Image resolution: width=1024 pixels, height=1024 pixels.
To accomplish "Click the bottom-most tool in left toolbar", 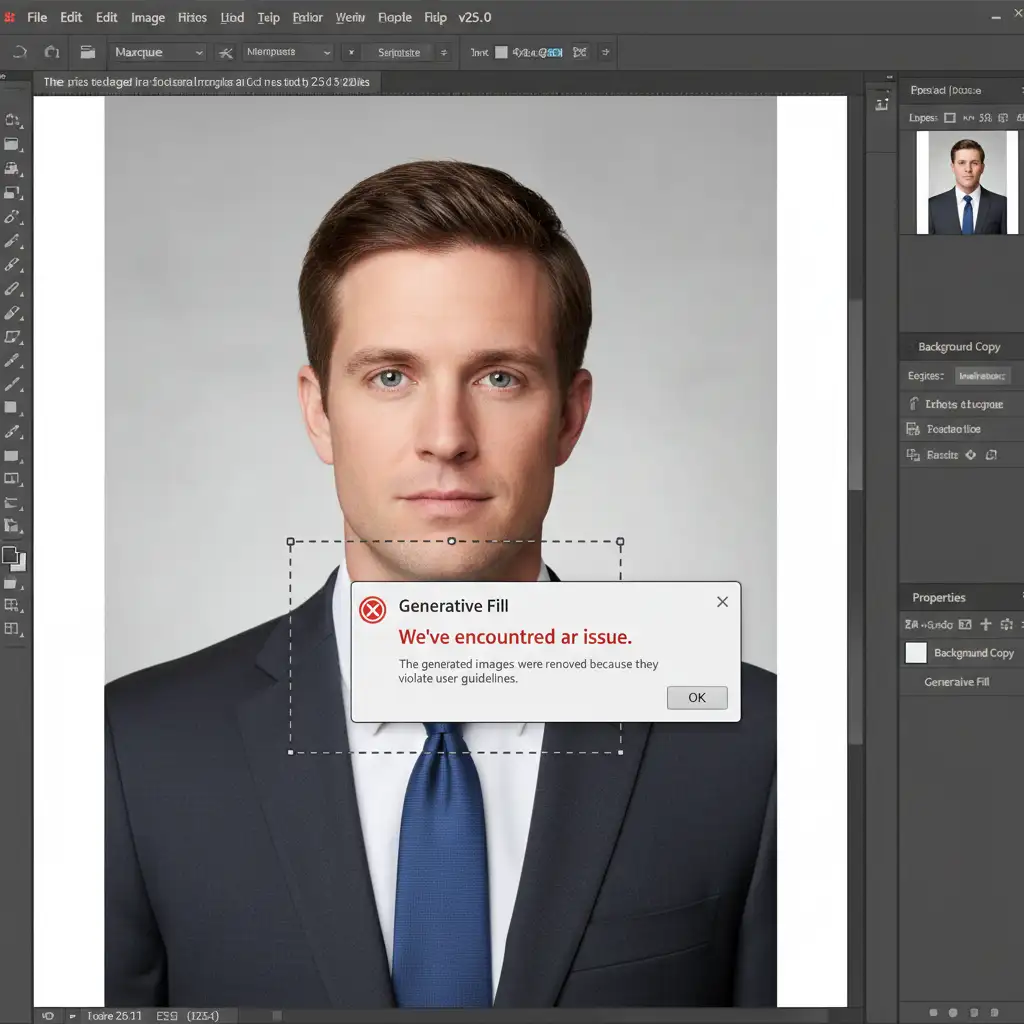I will click(12, 629).
